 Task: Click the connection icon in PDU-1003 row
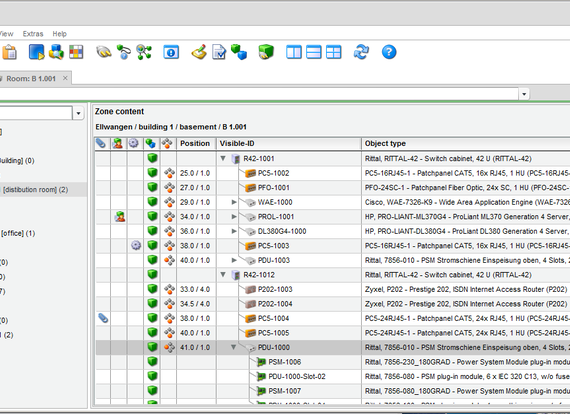169,260
